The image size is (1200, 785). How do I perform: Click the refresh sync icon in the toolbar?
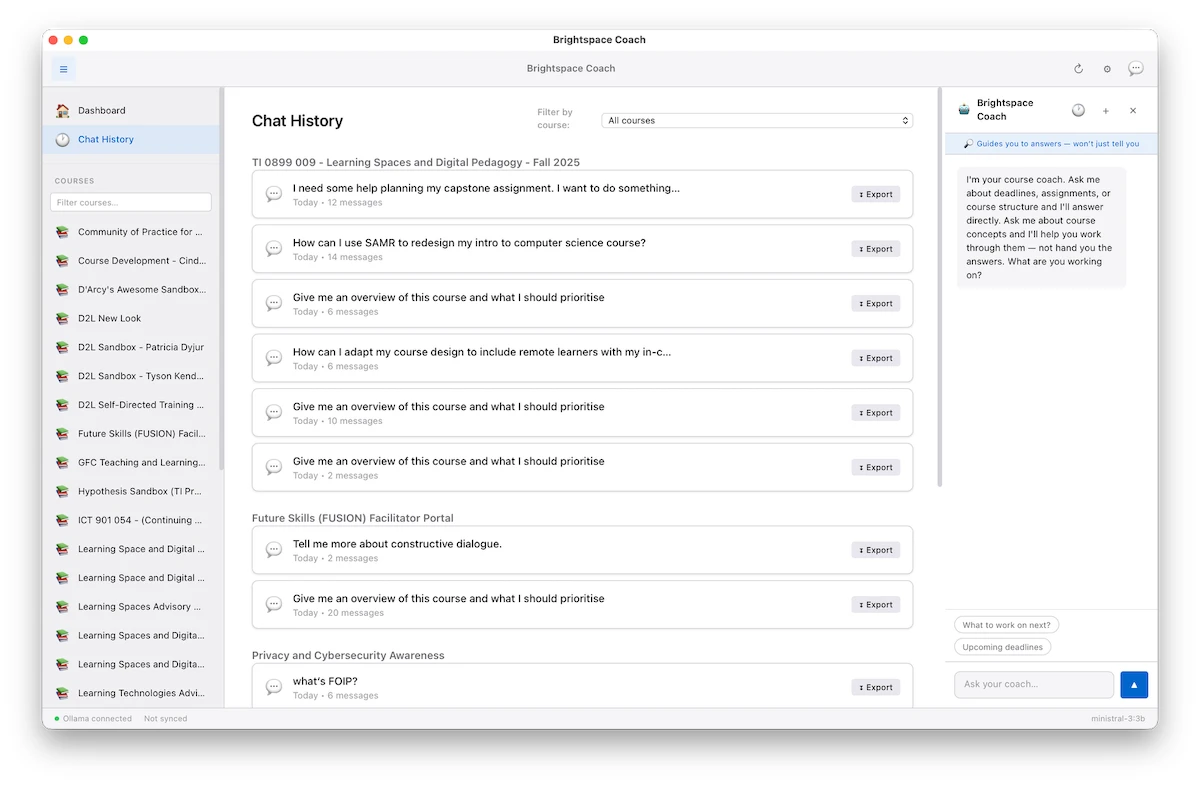pyautogui.click(x=1078, y=69)
